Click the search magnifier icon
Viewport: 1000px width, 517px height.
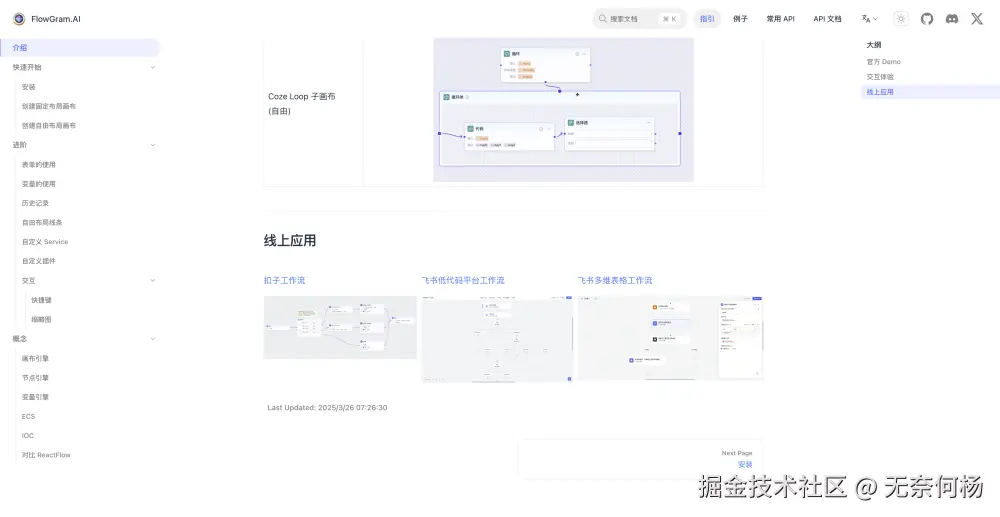603,19
